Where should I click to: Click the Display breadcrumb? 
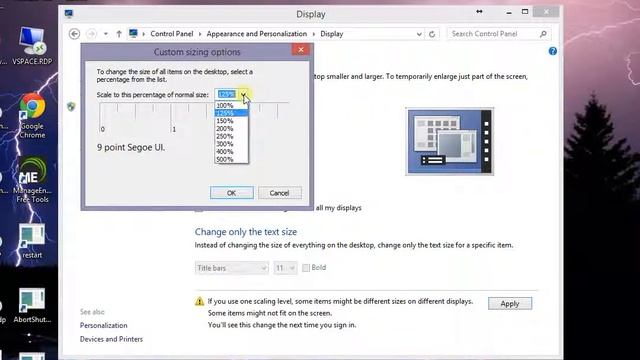click(331, 34)
